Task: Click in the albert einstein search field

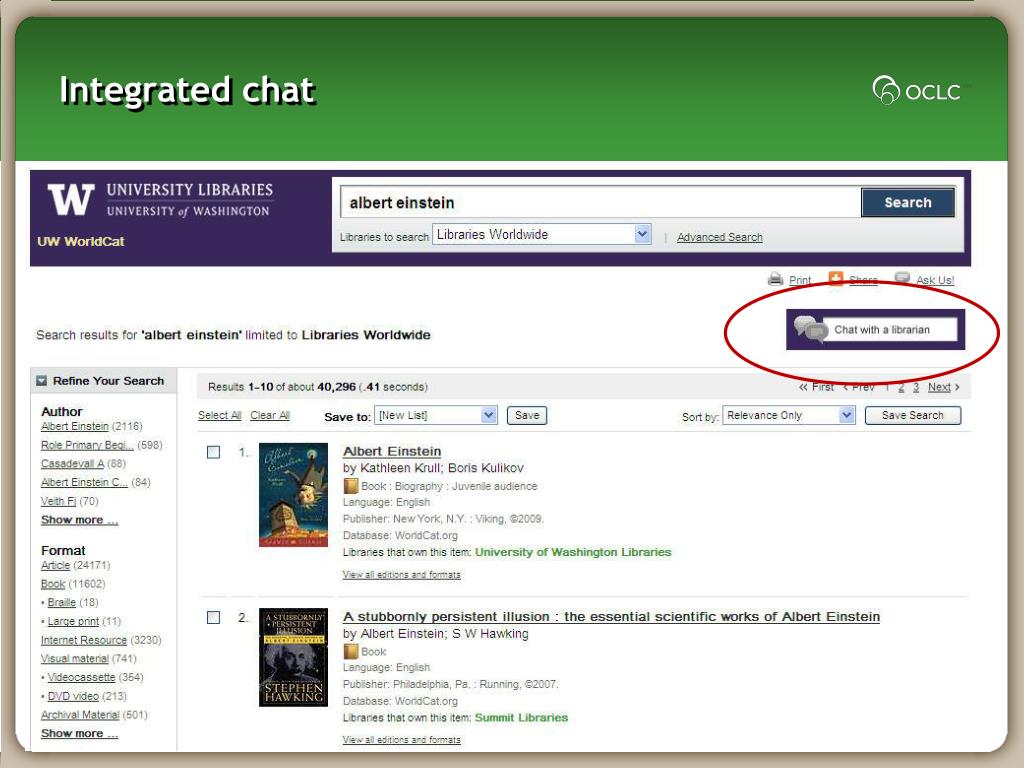Action: (x=600, y=202)
